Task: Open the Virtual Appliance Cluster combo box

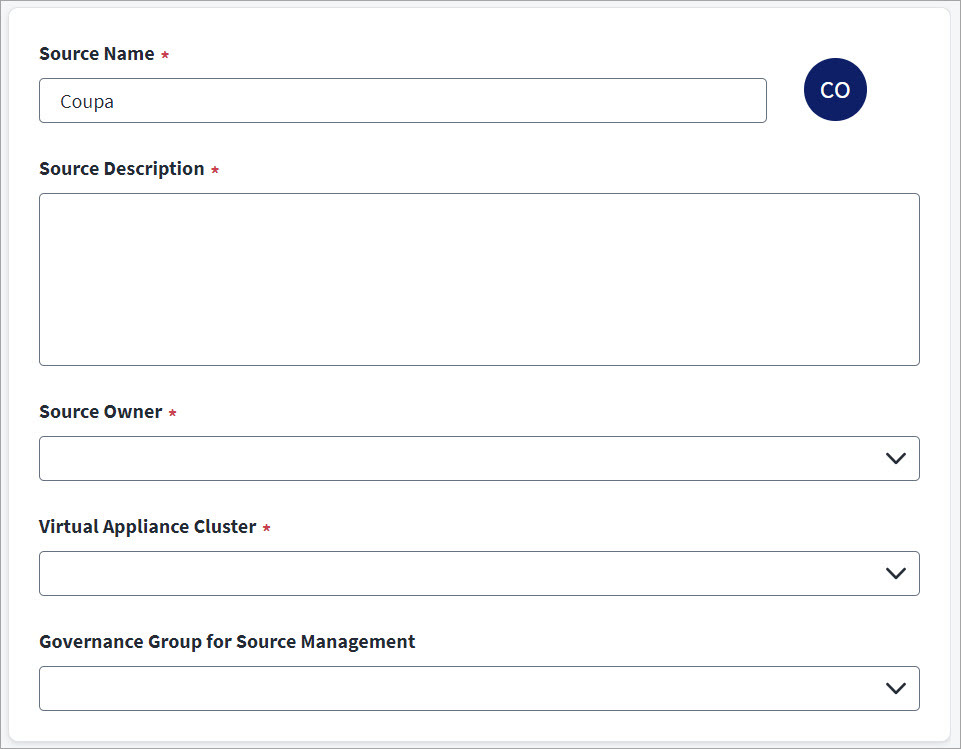Action: [460, 573]
